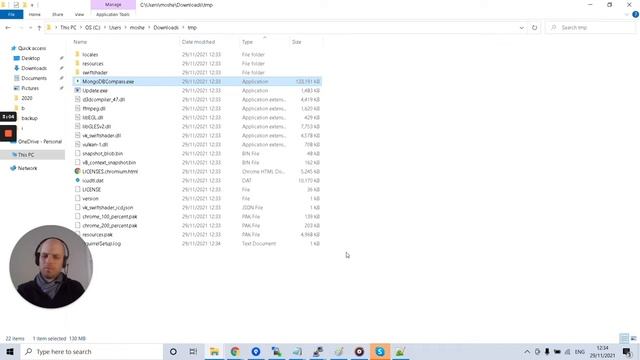Open the taskbar clock and date
This screenshot has width=640, height=360.
[602, 351]
